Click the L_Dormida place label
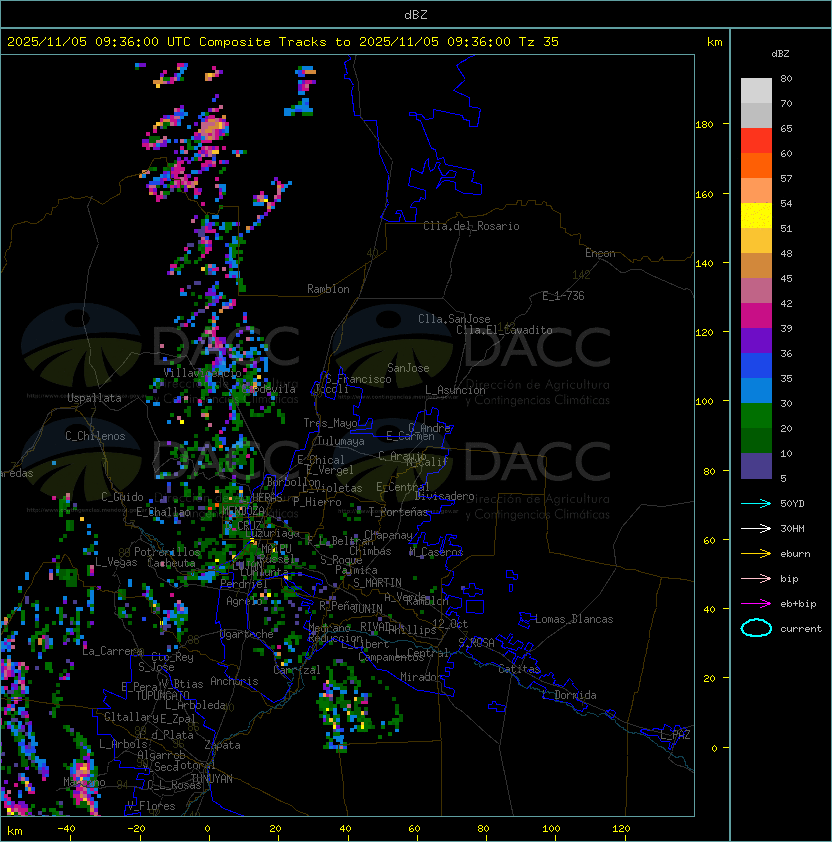This screenshot has height=842, width=832. (569, 695)
